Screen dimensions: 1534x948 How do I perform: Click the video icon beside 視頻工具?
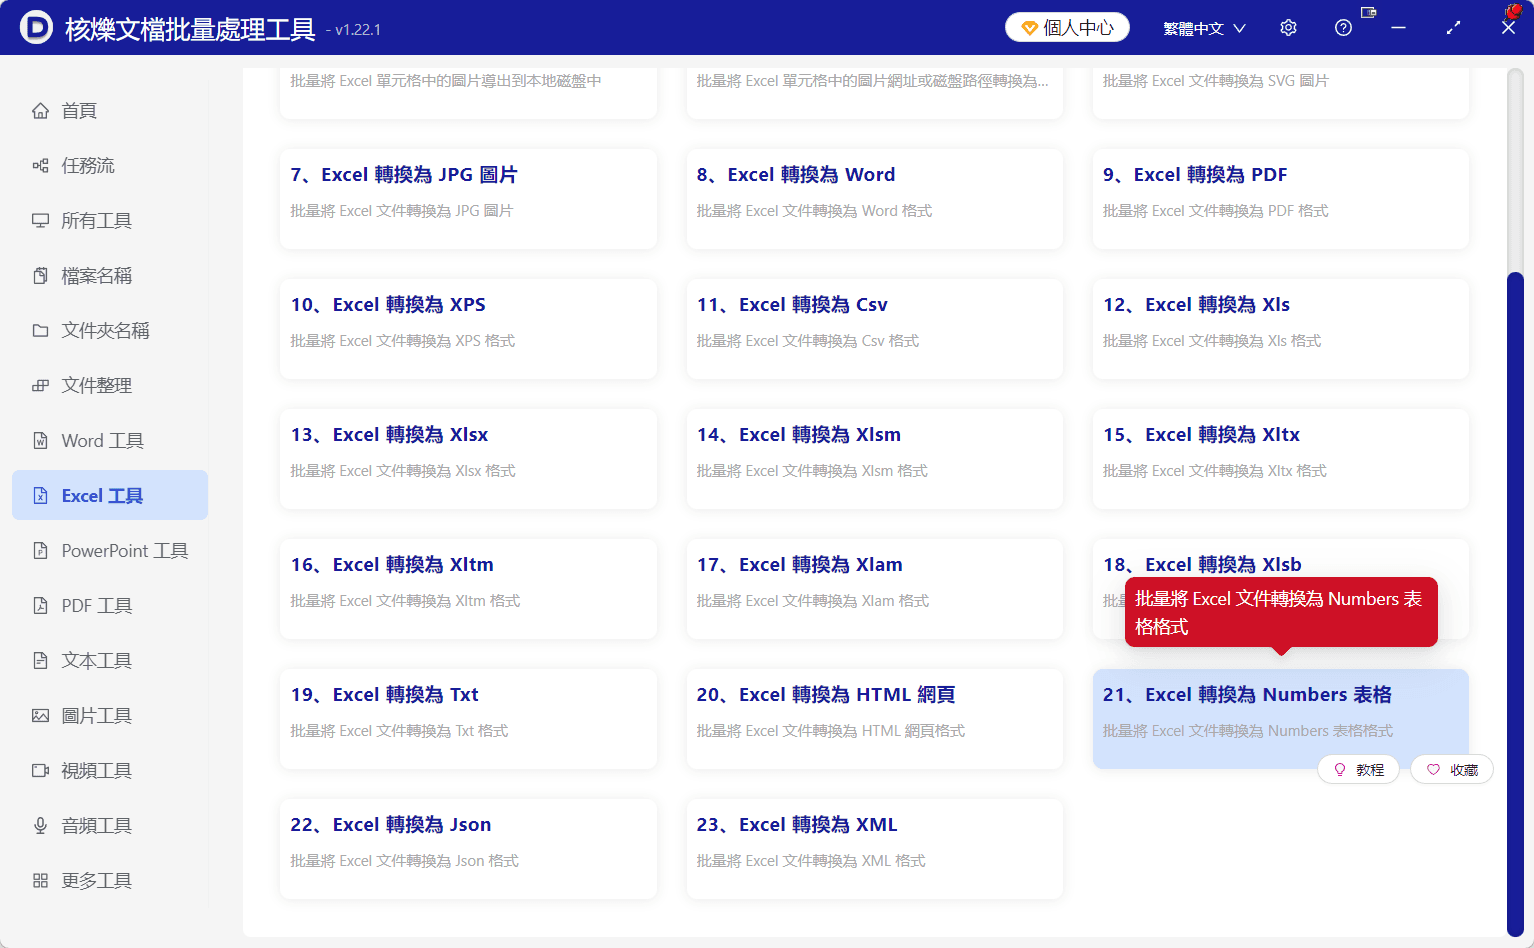(40, 771)
